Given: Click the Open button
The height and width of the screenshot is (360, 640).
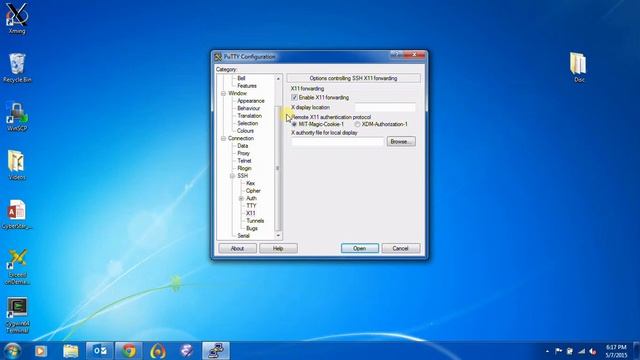Looking at the screenshot, I should [360, 248].
